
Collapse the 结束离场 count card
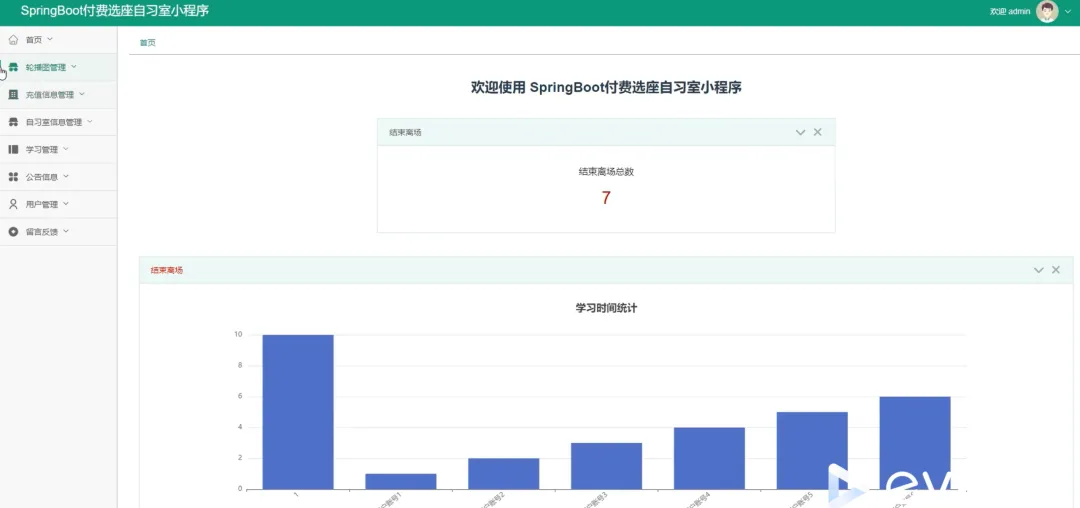click(800, 132)
